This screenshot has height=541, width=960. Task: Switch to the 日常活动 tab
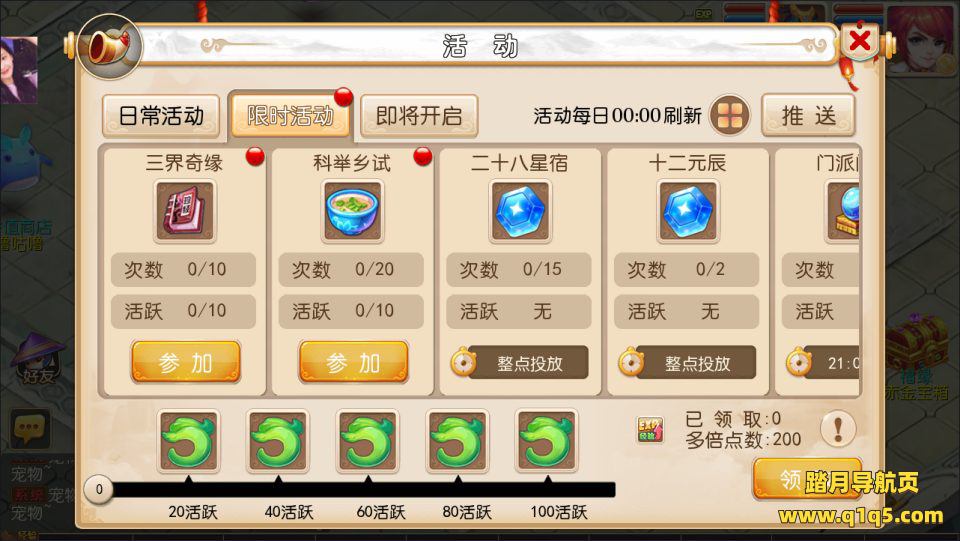pyautogui.click(x=161, y=116)
